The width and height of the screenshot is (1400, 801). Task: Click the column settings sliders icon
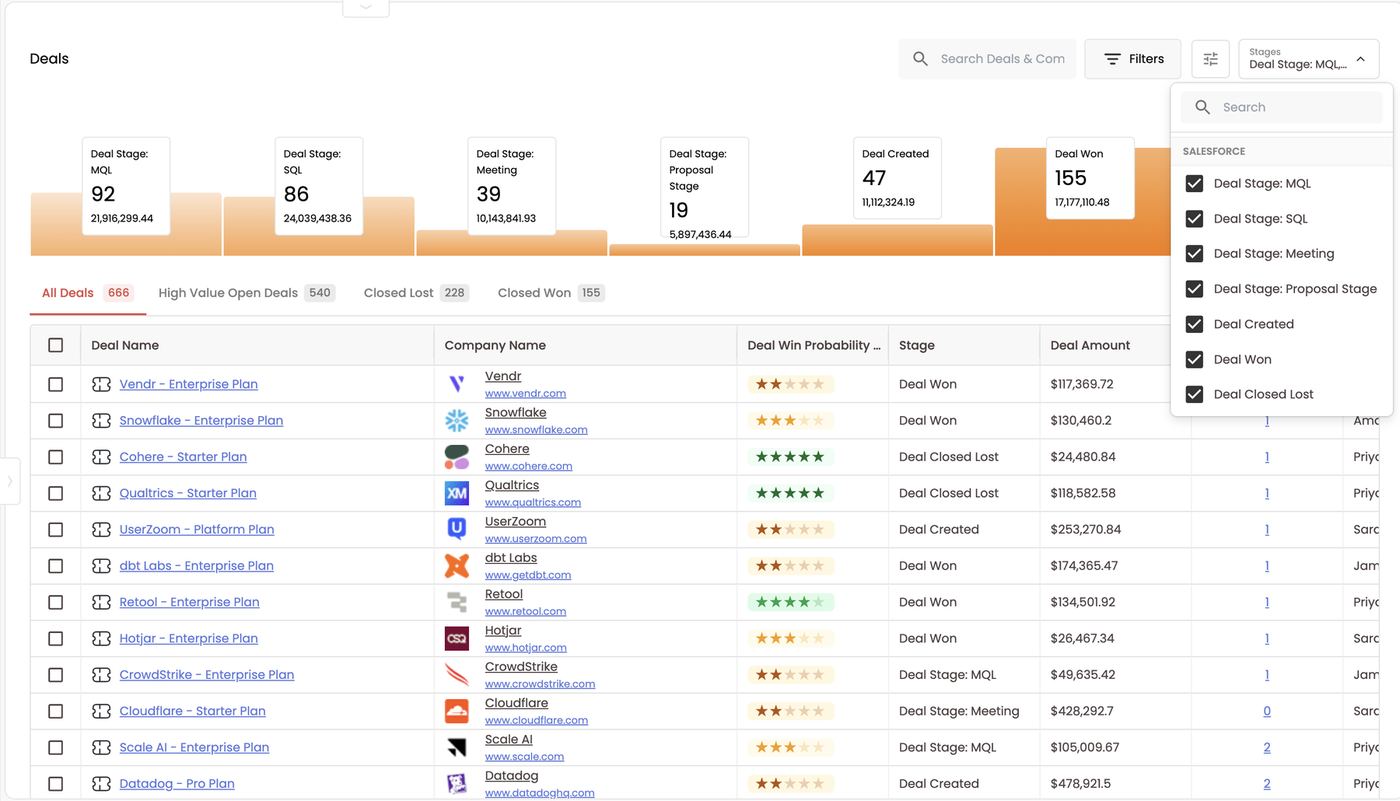click(1210, 59)
